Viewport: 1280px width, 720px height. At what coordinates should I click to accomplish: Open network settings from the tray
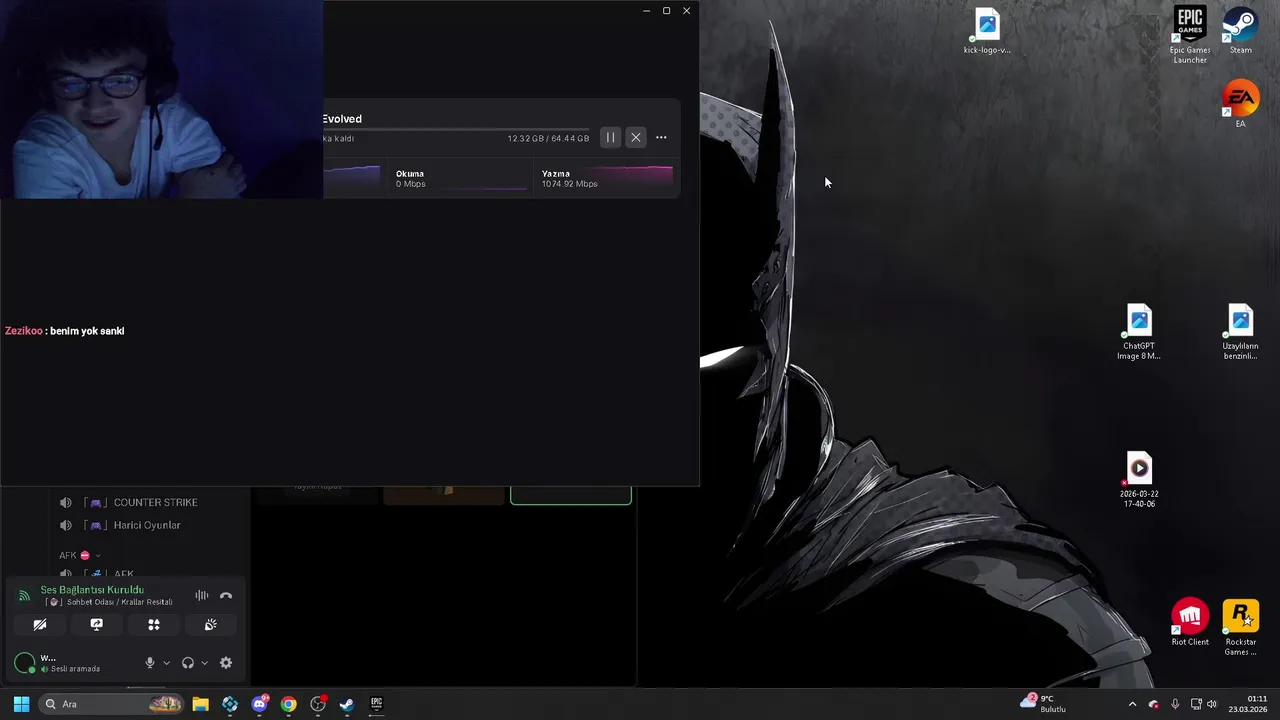point(1196,704)
